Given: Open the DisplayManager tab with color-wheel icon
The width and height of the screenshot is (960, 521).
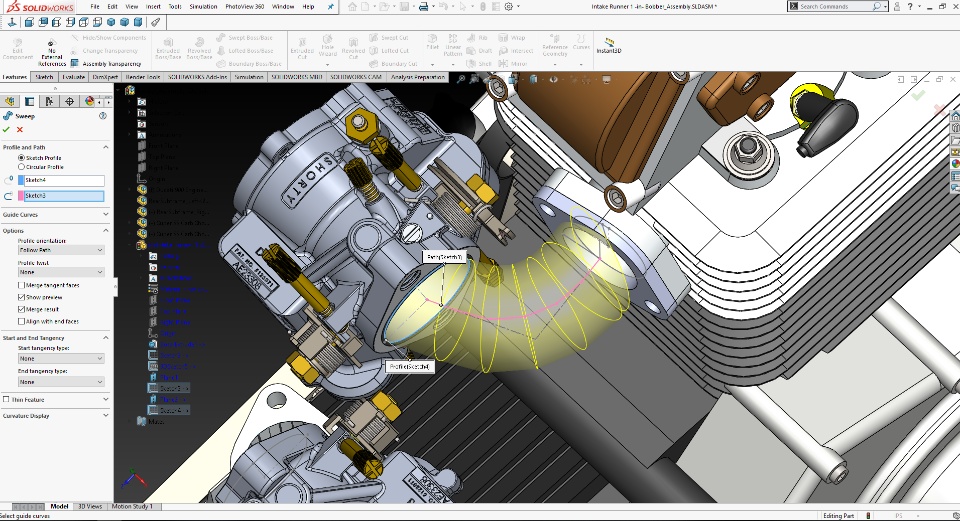Looking at the screenshot, I should [x=89, y=101].
